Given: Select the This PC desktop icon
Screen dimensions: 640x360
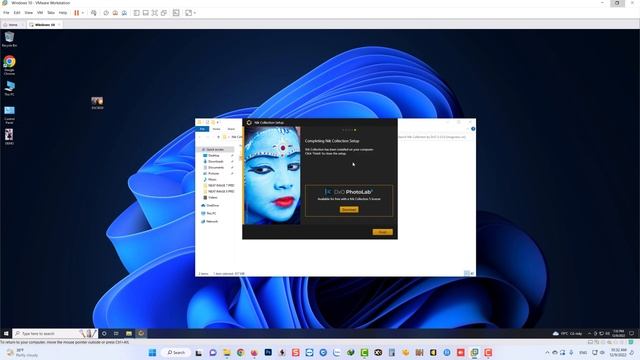Looking at the screenshot, I should [9, 88].
